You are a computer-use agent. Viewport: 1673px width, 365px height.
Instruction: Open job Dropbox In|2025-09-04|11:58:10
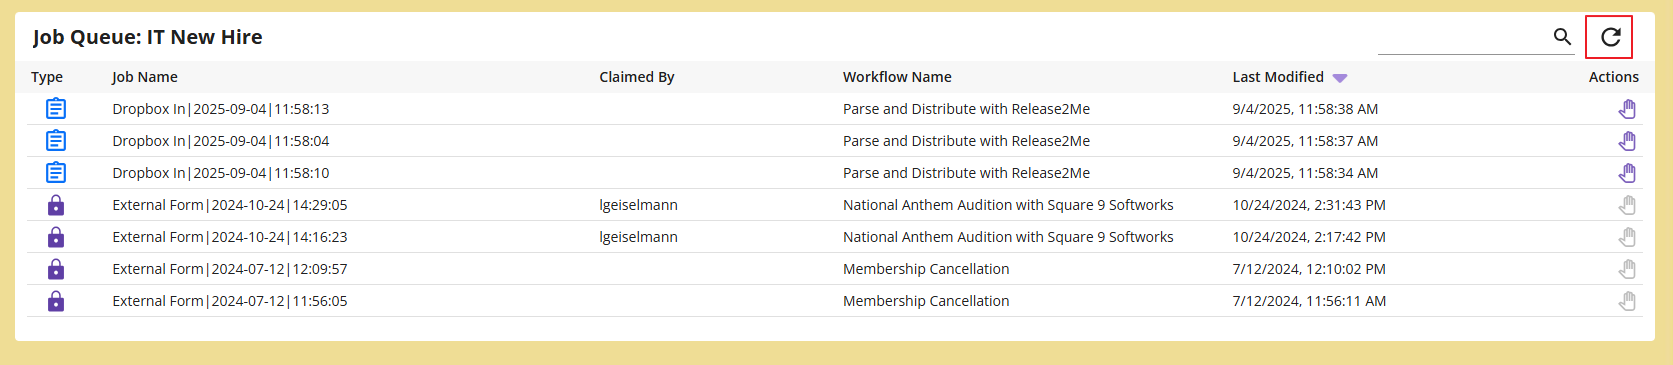[221, 173]
